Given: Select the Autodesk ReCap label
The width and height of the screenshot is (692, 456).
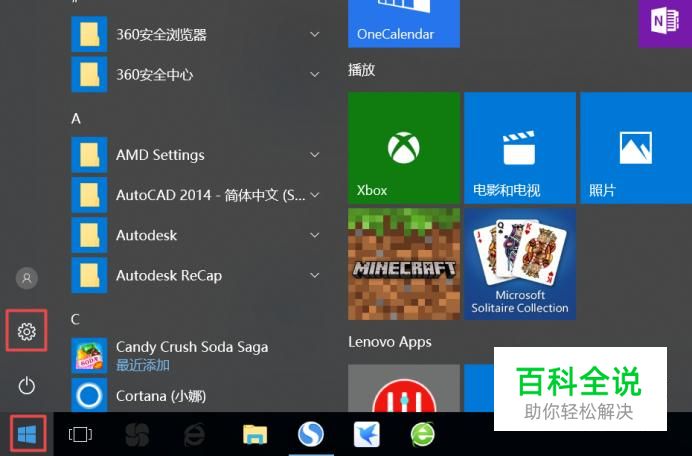Looking at the screenshot, I should pyautogui.click(x=169, y=276).
